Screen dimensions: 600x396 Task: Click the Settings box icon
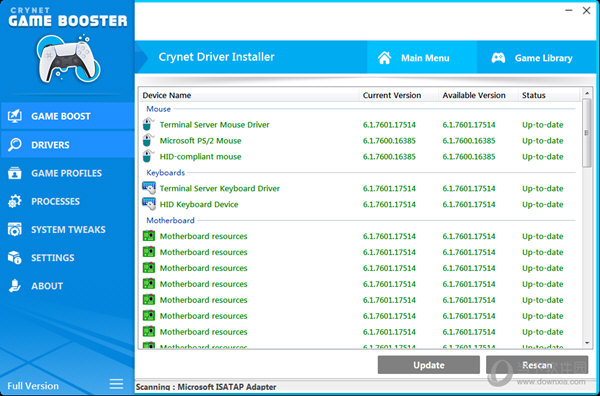click(15, 257)
